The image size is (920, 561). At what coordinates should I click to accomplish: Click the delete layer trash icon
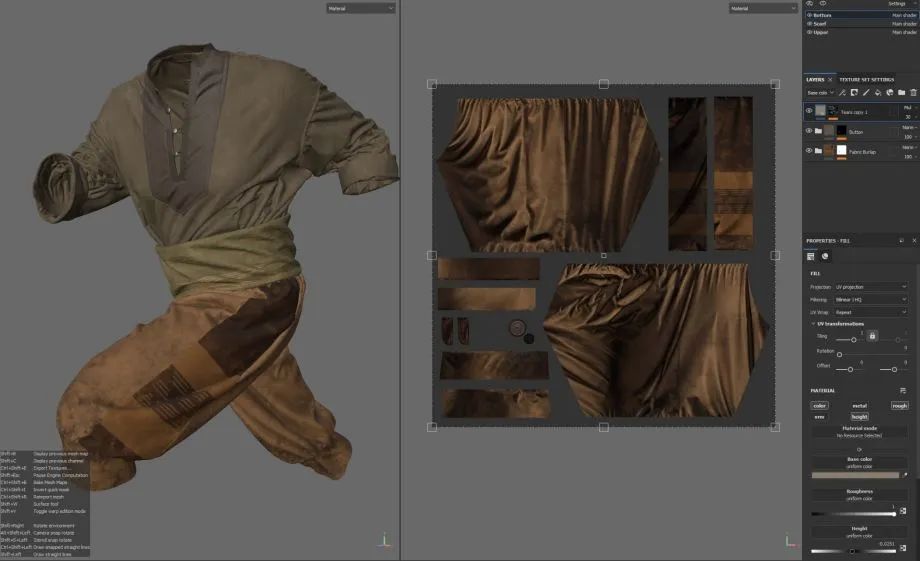(913, 93)
